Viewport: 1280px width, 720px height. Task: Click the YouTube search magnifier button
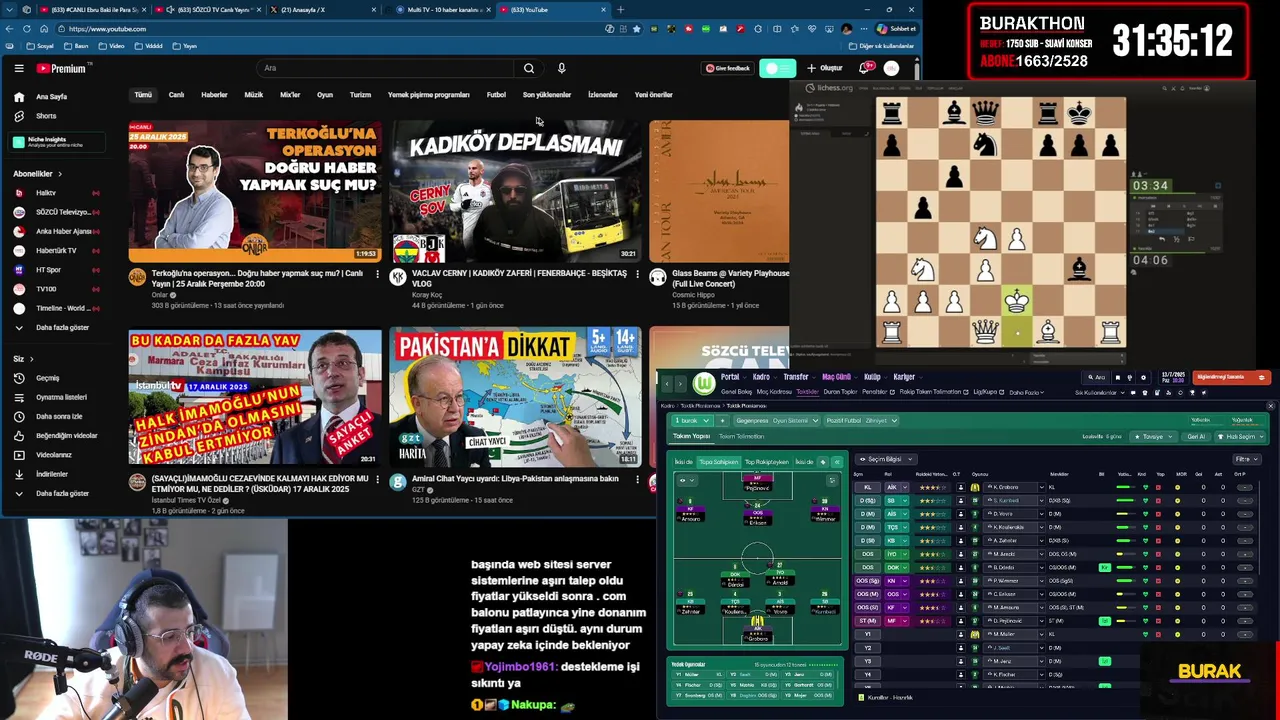coord(529,68)
